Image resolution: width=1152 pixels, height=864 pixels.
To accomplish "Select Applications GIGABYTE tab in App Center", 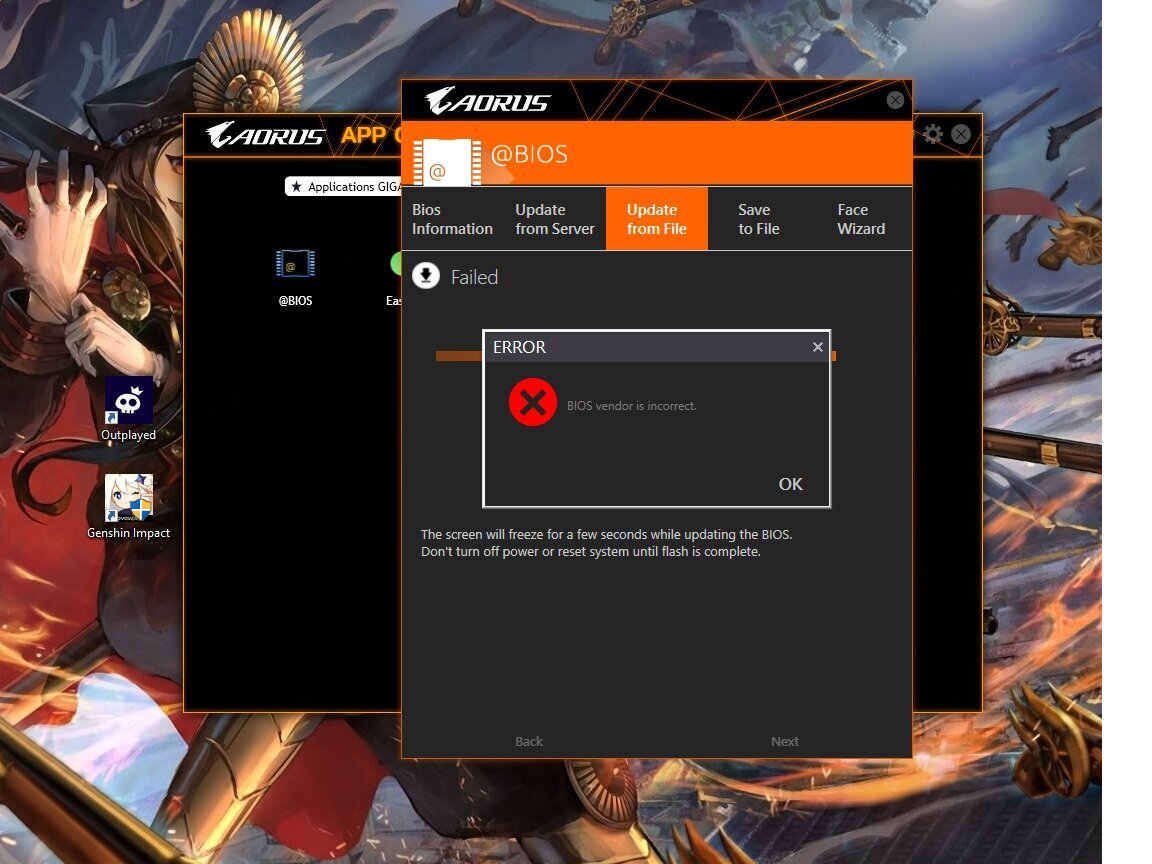I will pos(343,187).
